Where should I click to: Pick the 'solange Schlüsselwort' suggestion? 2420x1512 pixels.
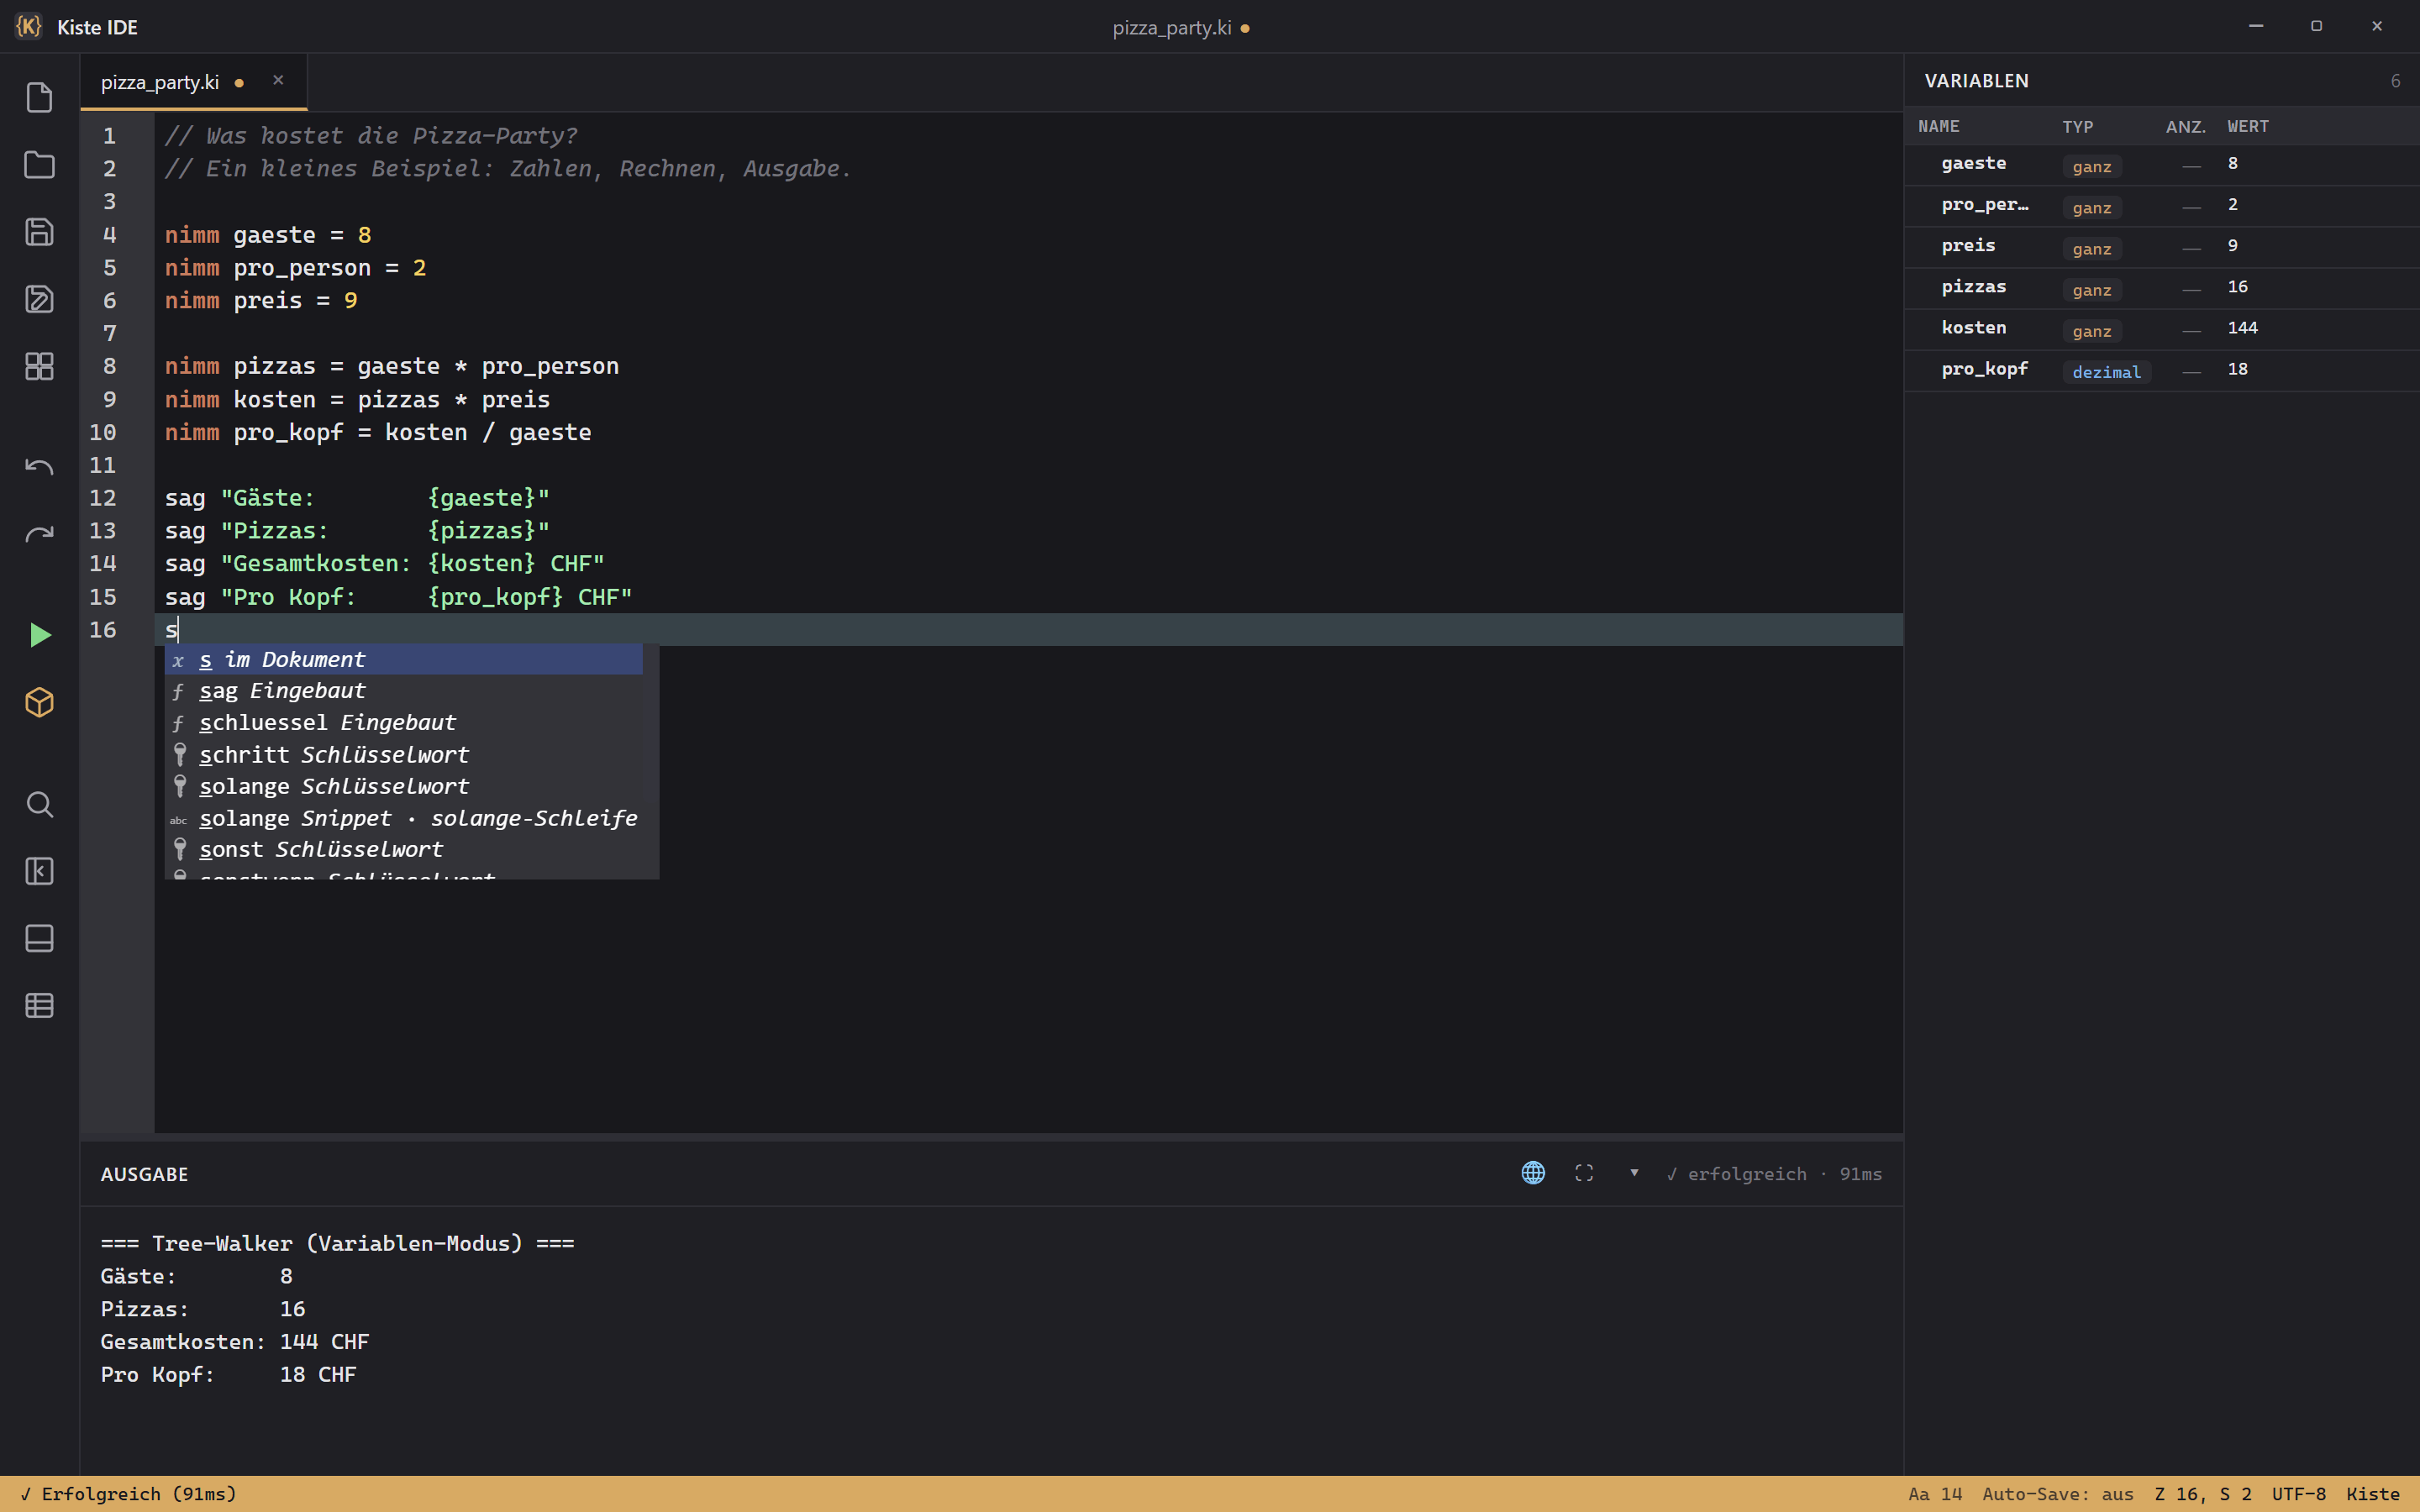[x=404, y=786]
